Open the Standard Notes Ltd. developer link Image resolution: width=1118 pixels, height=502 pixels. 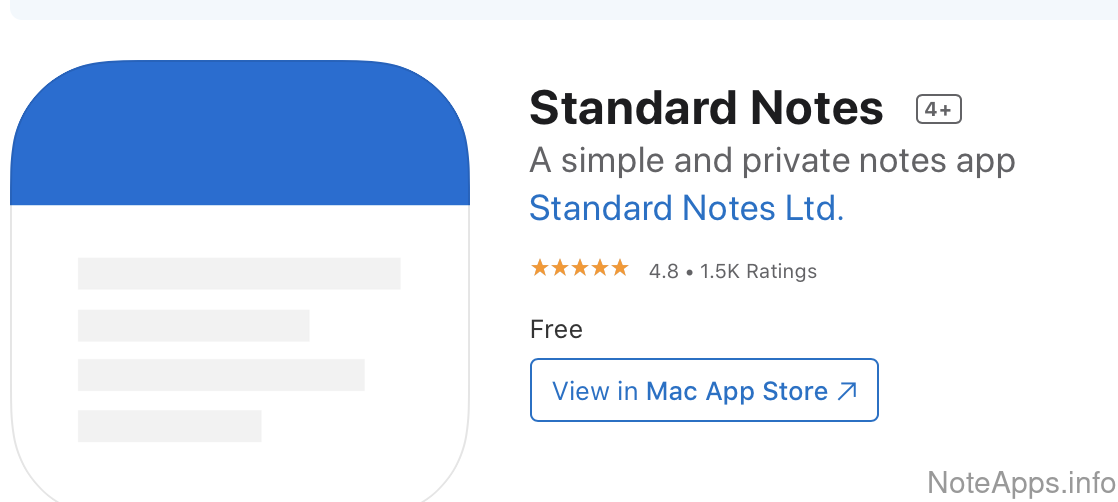[x=686, y=208]
